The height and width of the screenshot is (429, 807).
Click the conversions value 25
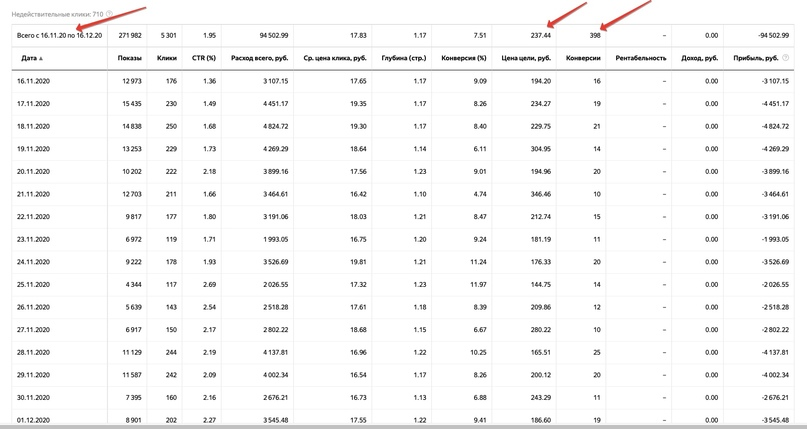click(597, 353)
